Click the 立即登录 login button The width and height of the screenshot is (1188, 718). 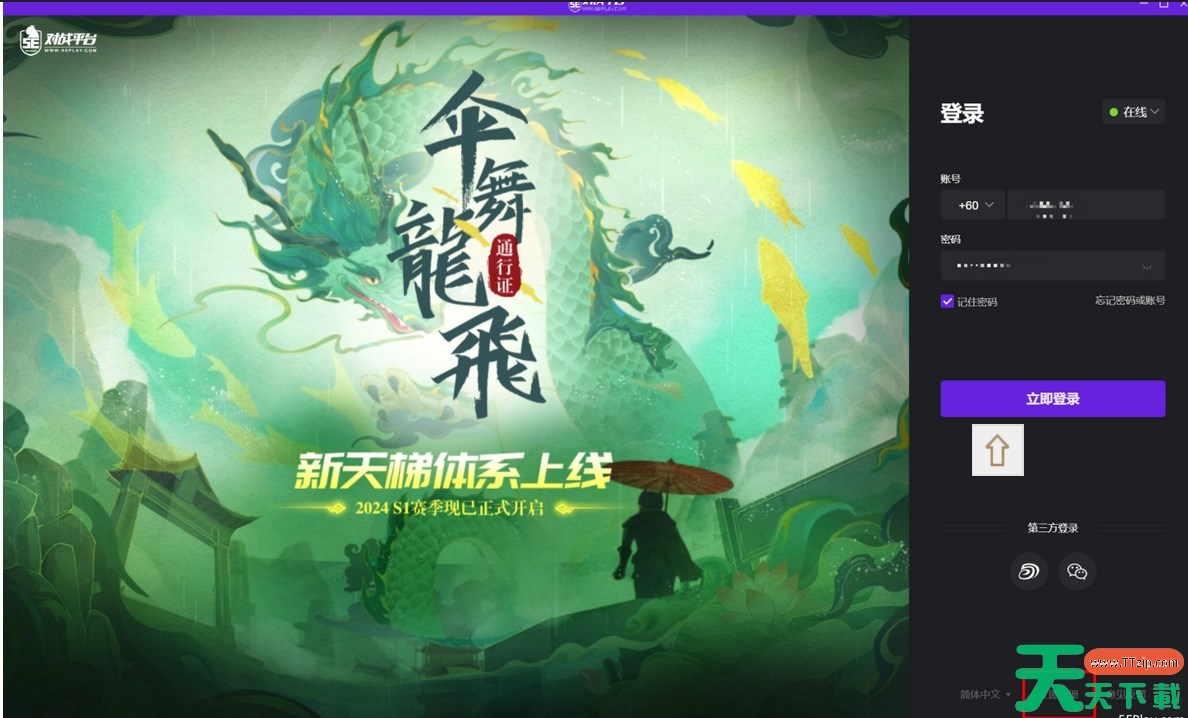coord(1052,398)
